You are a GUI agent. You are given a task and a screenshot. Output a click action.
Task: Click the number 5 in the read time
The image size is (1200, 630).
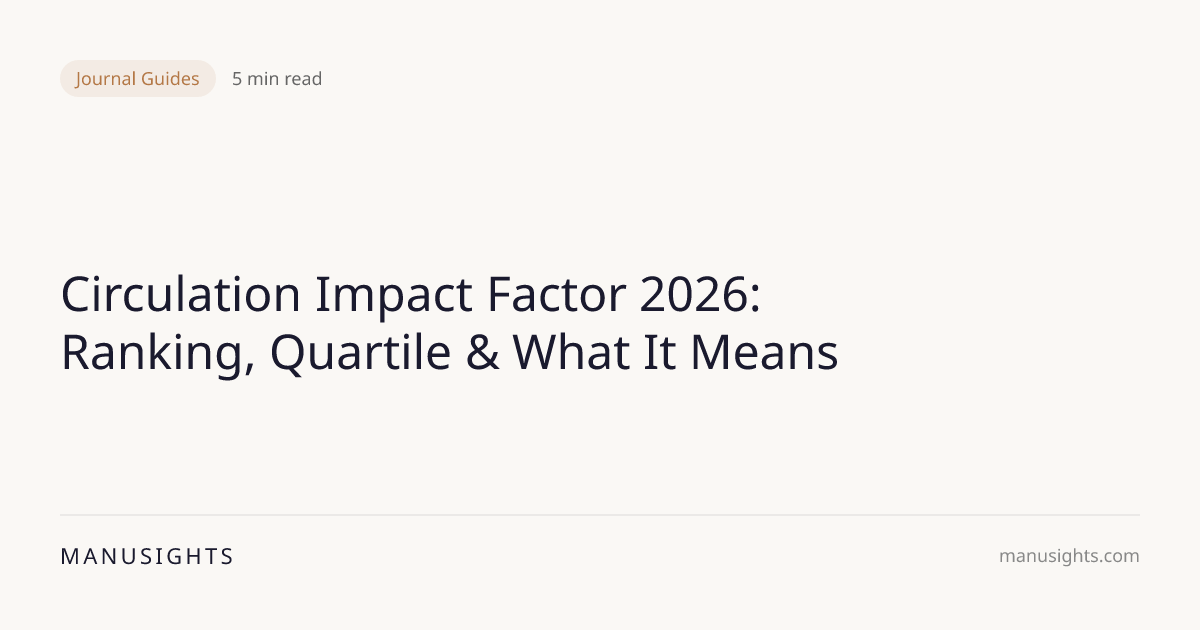tap(237, 79)
